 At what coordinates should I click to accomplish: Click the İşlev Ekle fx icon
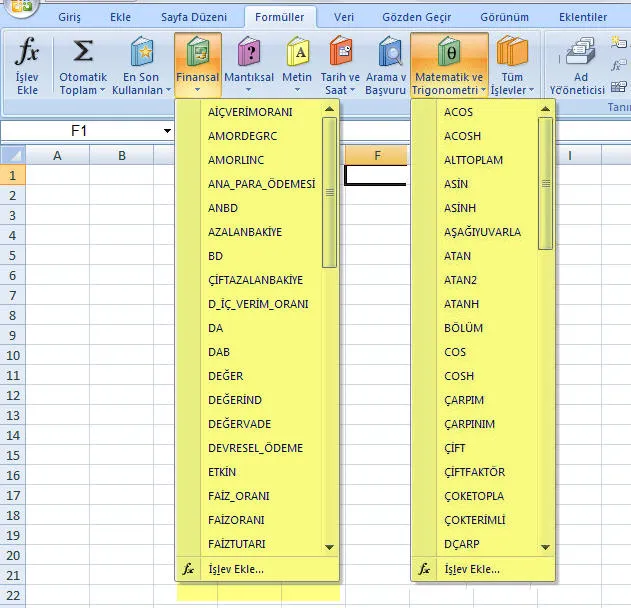27,52
